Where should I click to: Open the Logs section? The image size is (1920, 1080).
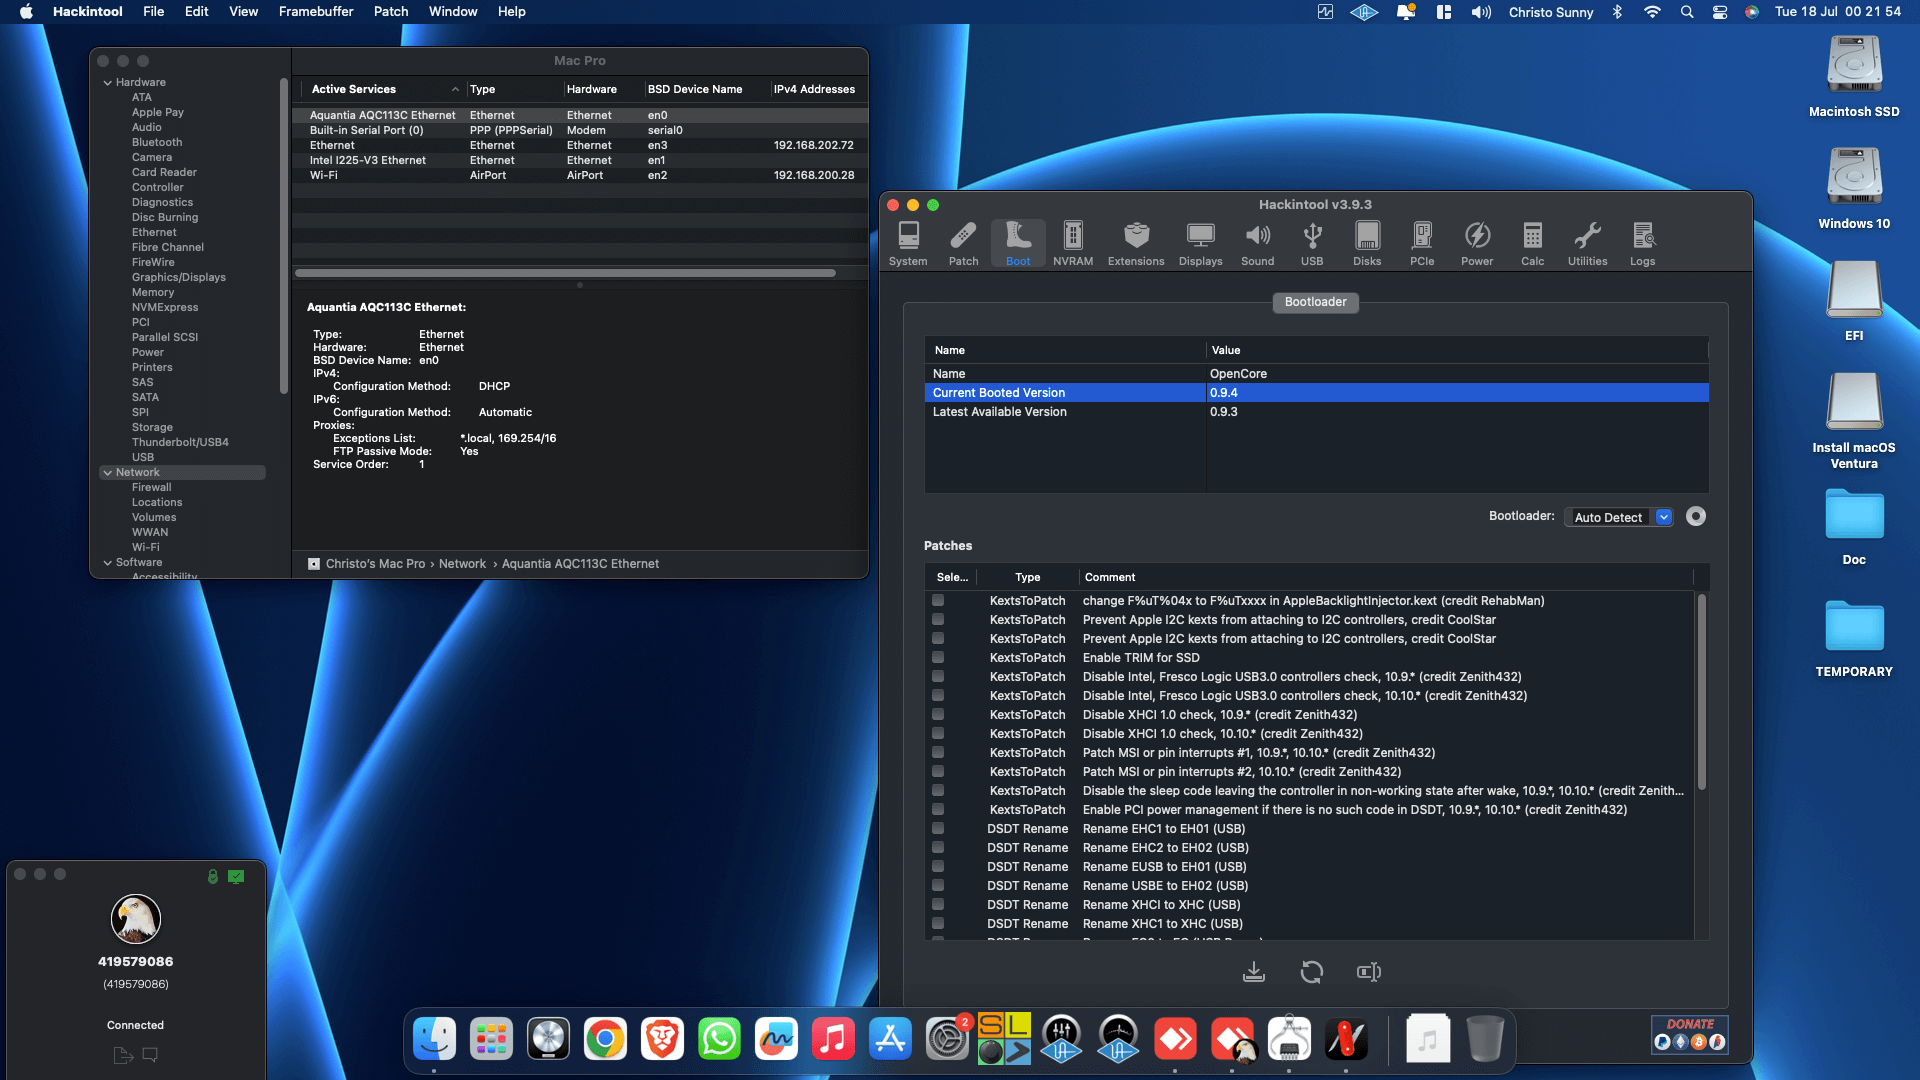(1642, 244)
